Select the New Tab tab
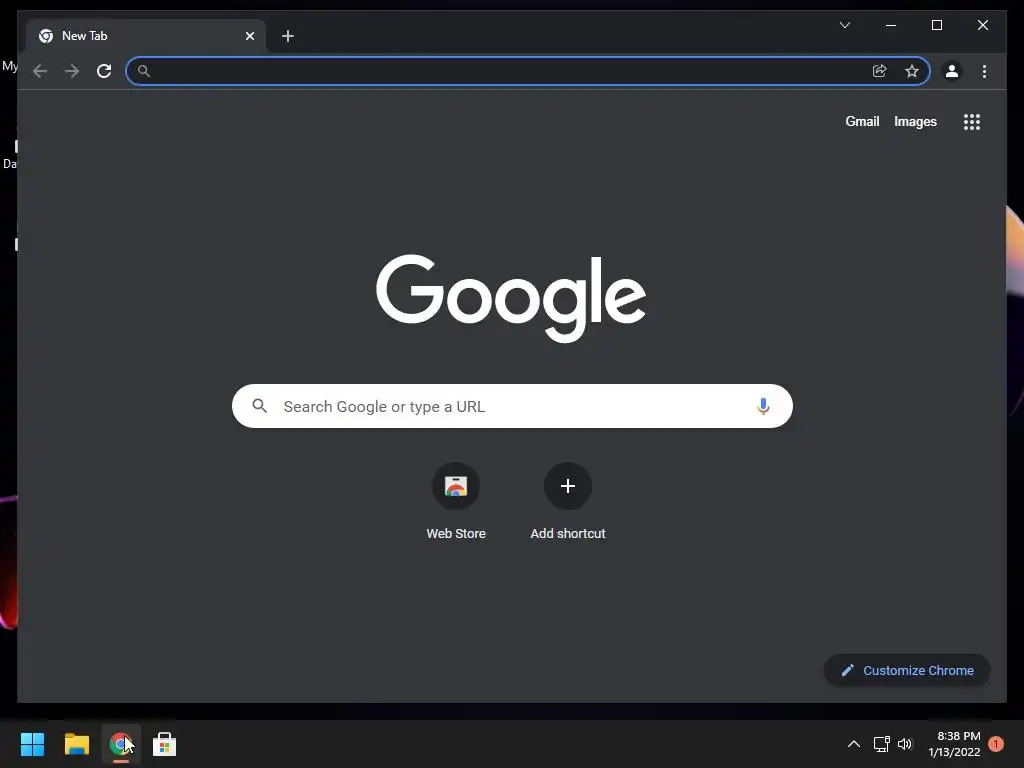This screenshot has width=1024, height=768. click(146, 36)
